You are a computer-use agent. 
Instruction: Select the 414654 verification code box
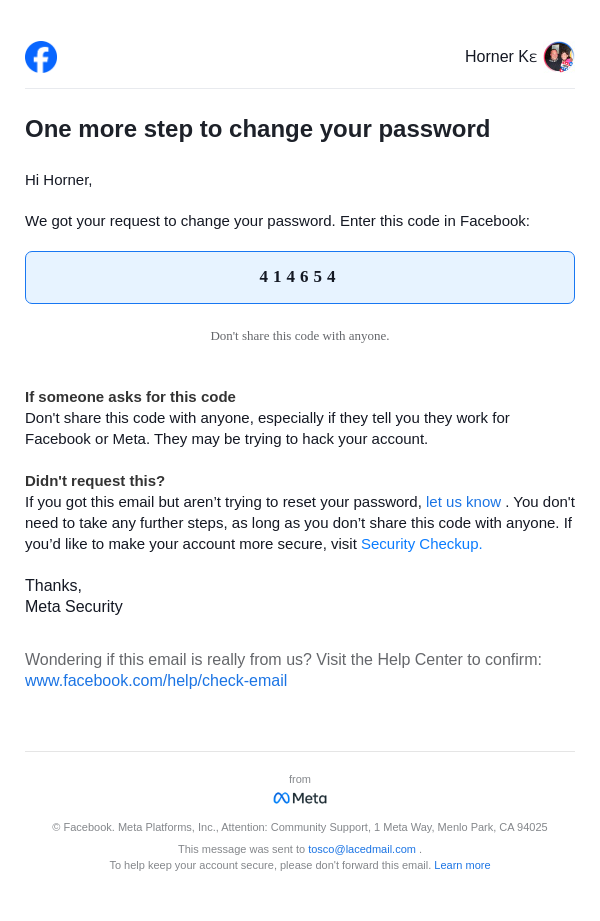click(x=299, y=277)
